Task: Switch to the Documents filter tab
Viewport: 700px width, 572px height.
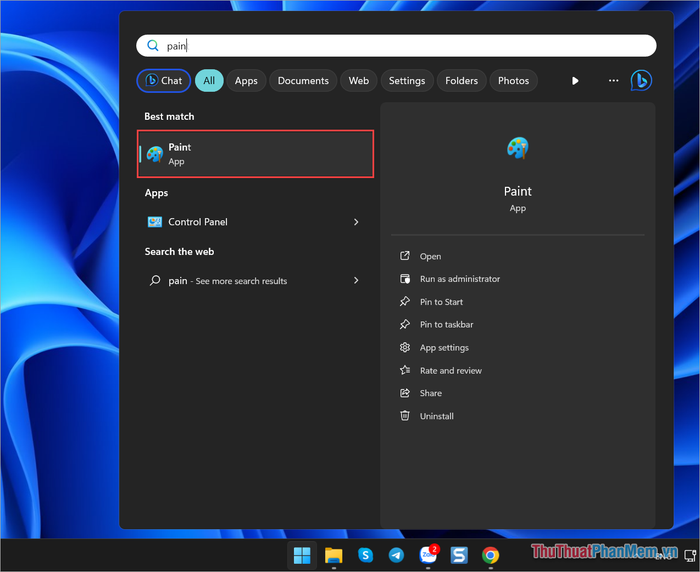Action: (303, 81)
